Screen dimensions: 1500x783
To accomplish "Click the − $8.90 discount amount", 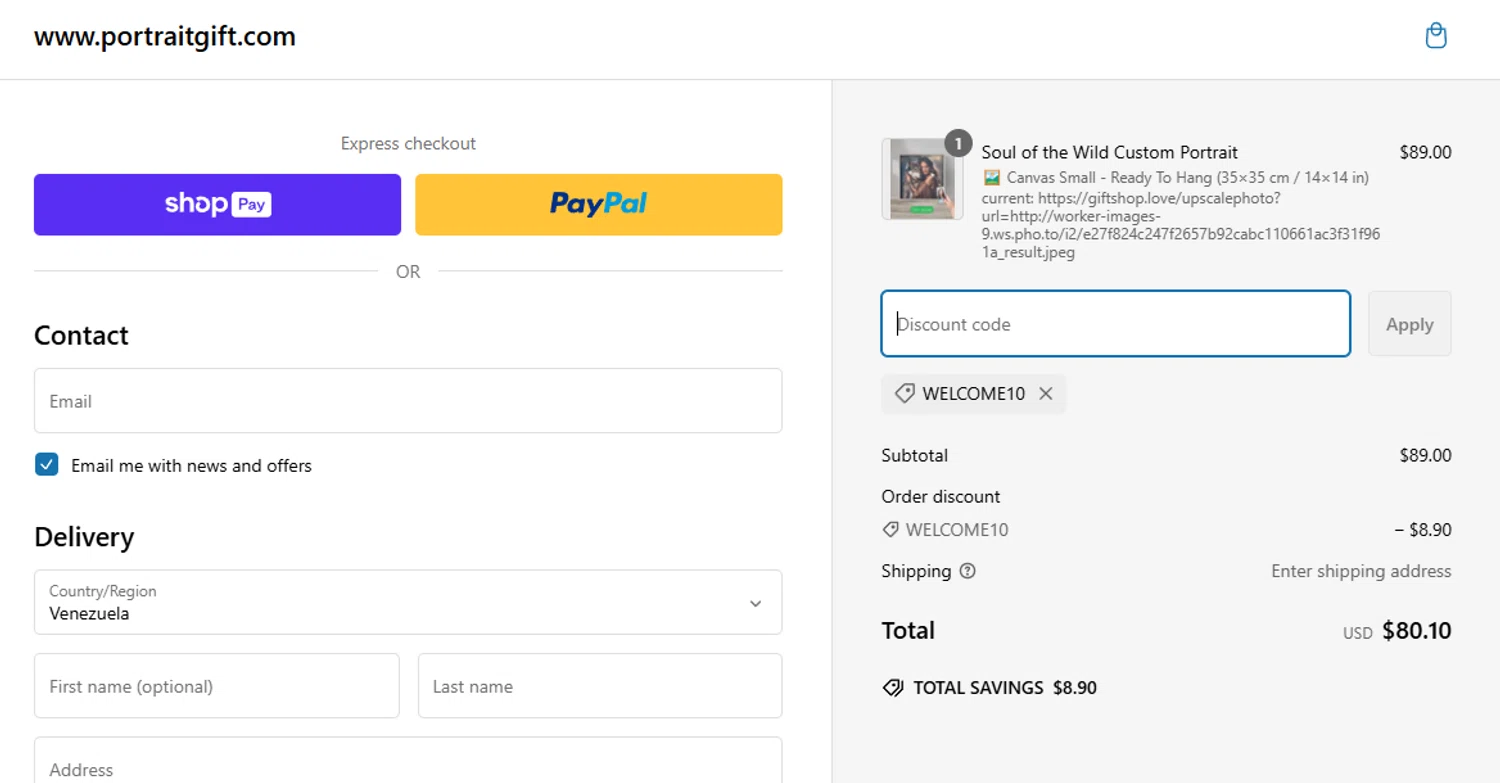I will [1423, 530].
